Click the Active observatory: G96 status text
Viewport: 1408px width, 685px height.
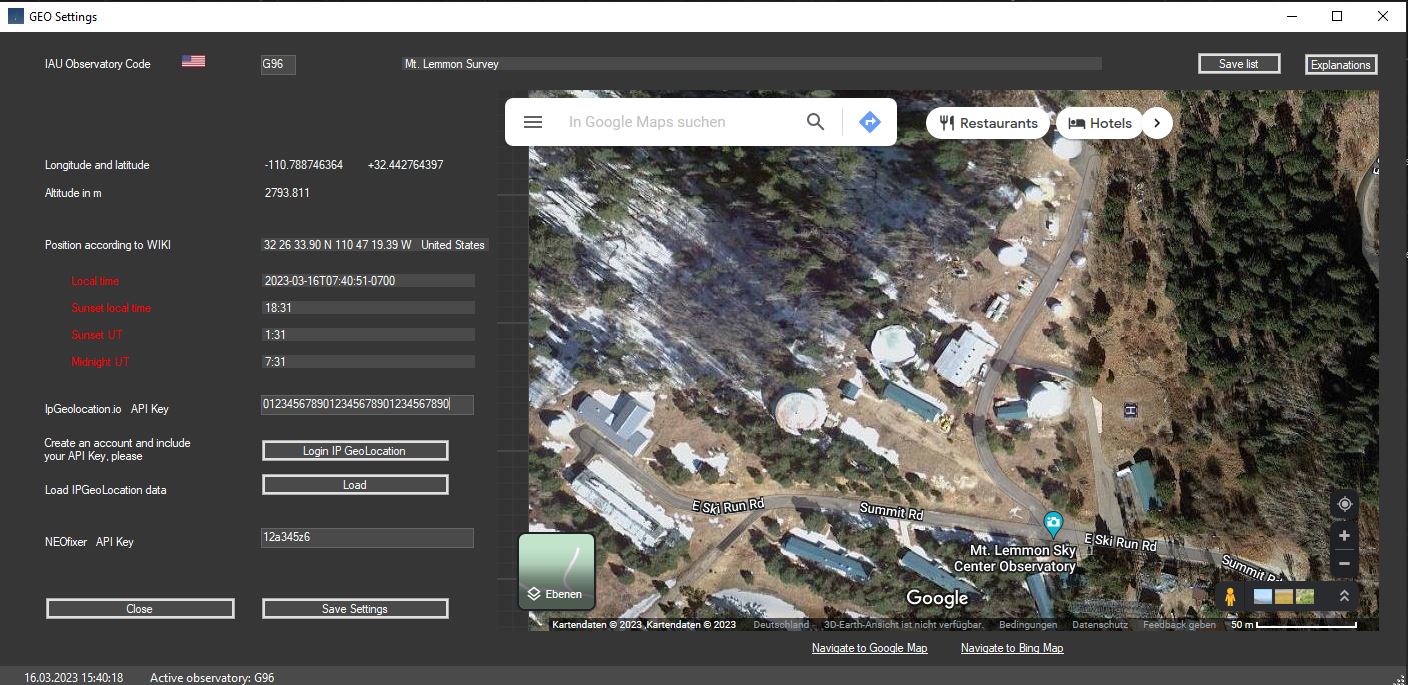point(212,678)
